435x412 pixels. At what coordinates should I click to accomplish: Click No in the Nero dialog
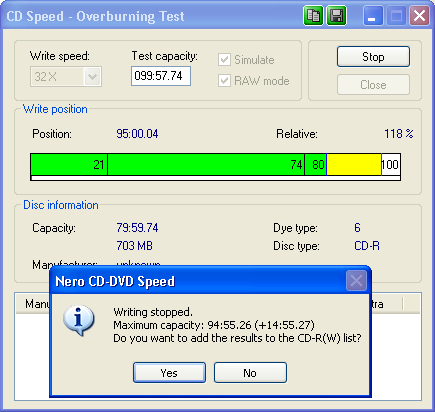250,373
